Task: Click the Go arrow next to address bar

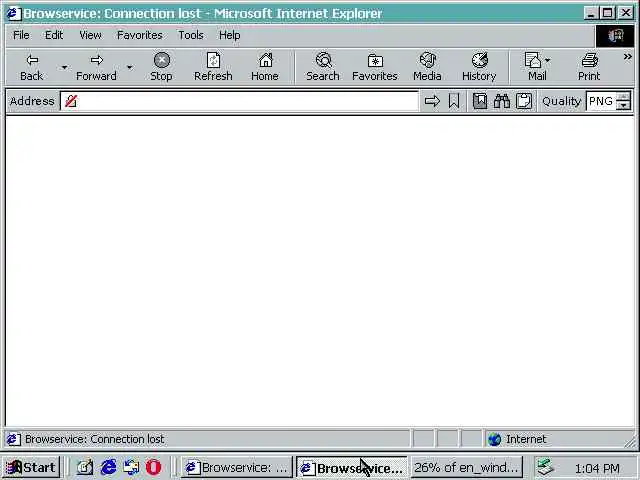Action: pyautogui.click(x=432, y=101)
